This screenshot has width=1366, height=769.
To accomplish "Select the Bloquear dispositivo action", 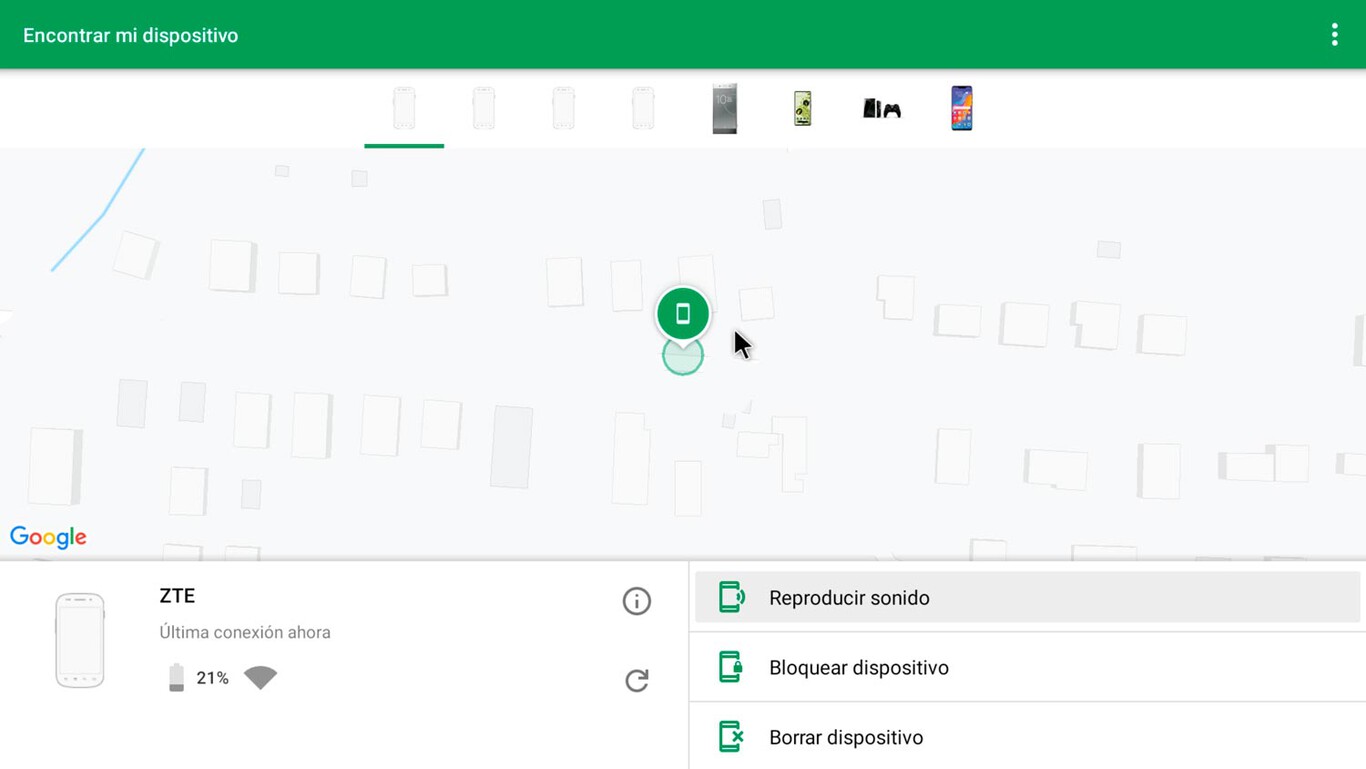I will pyautogui.click(x=859, y=667).
